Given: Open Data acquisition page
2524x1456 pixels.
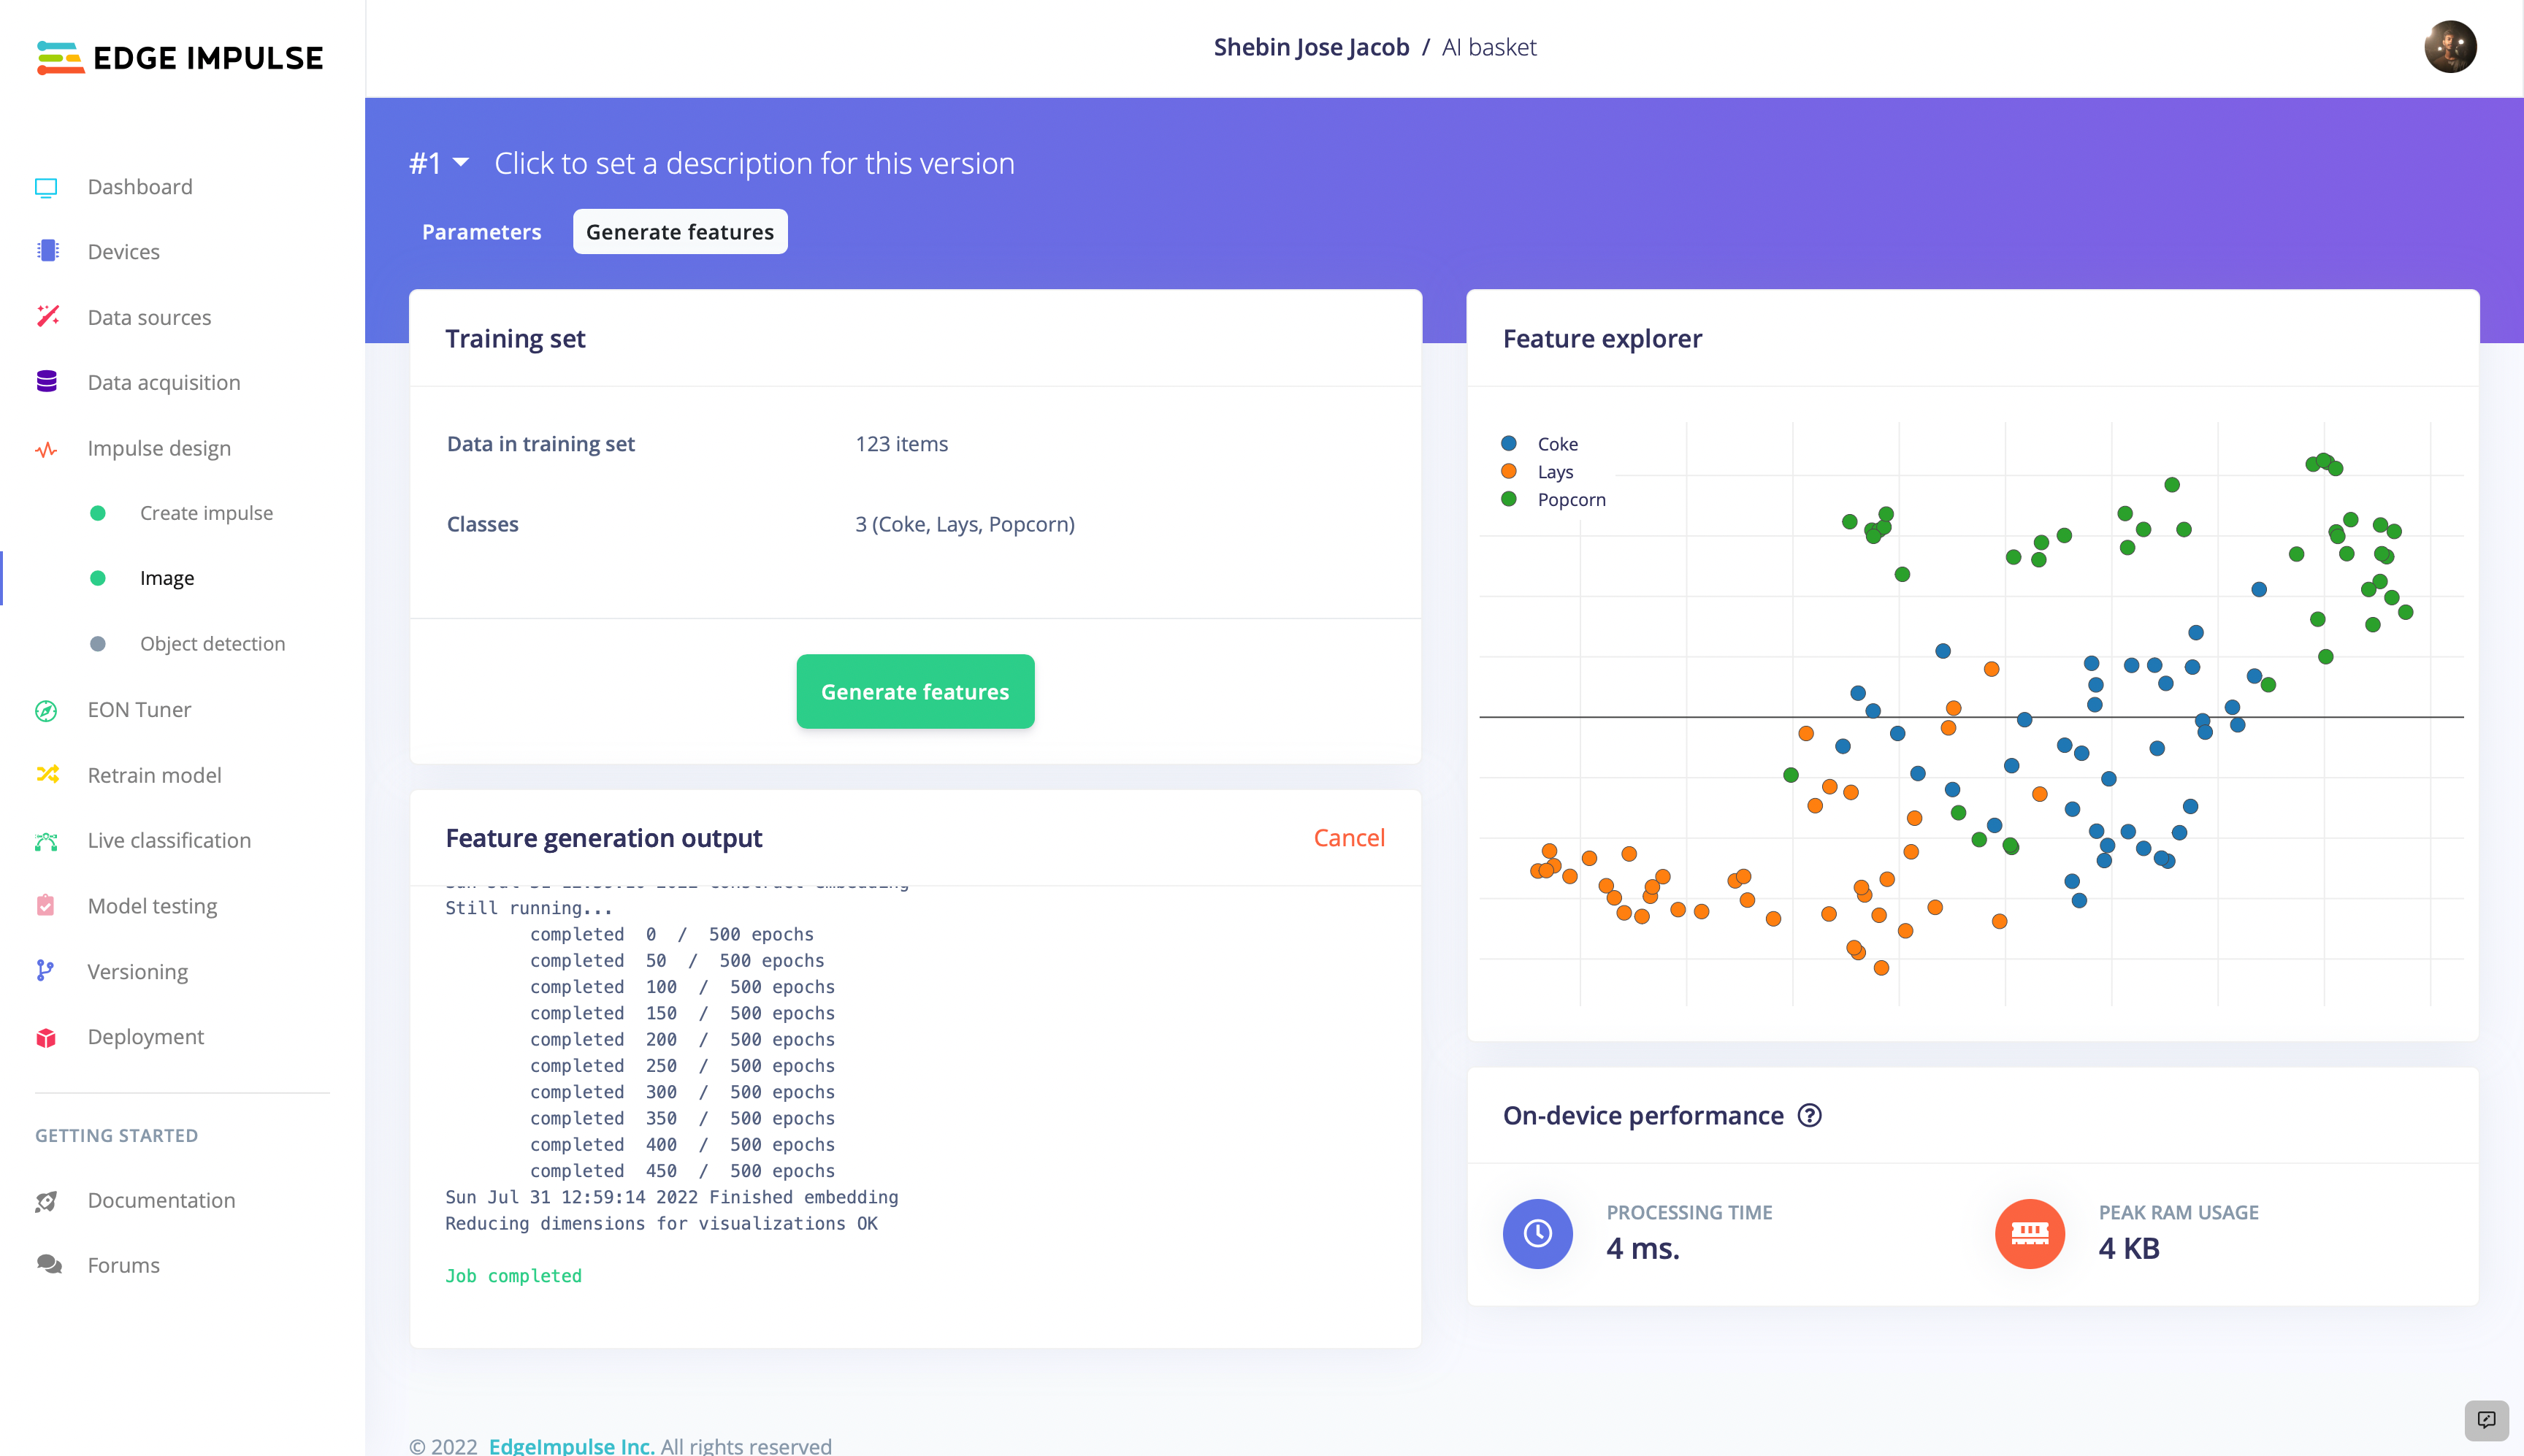Looking at the screenshot, I should pos(164,383).
